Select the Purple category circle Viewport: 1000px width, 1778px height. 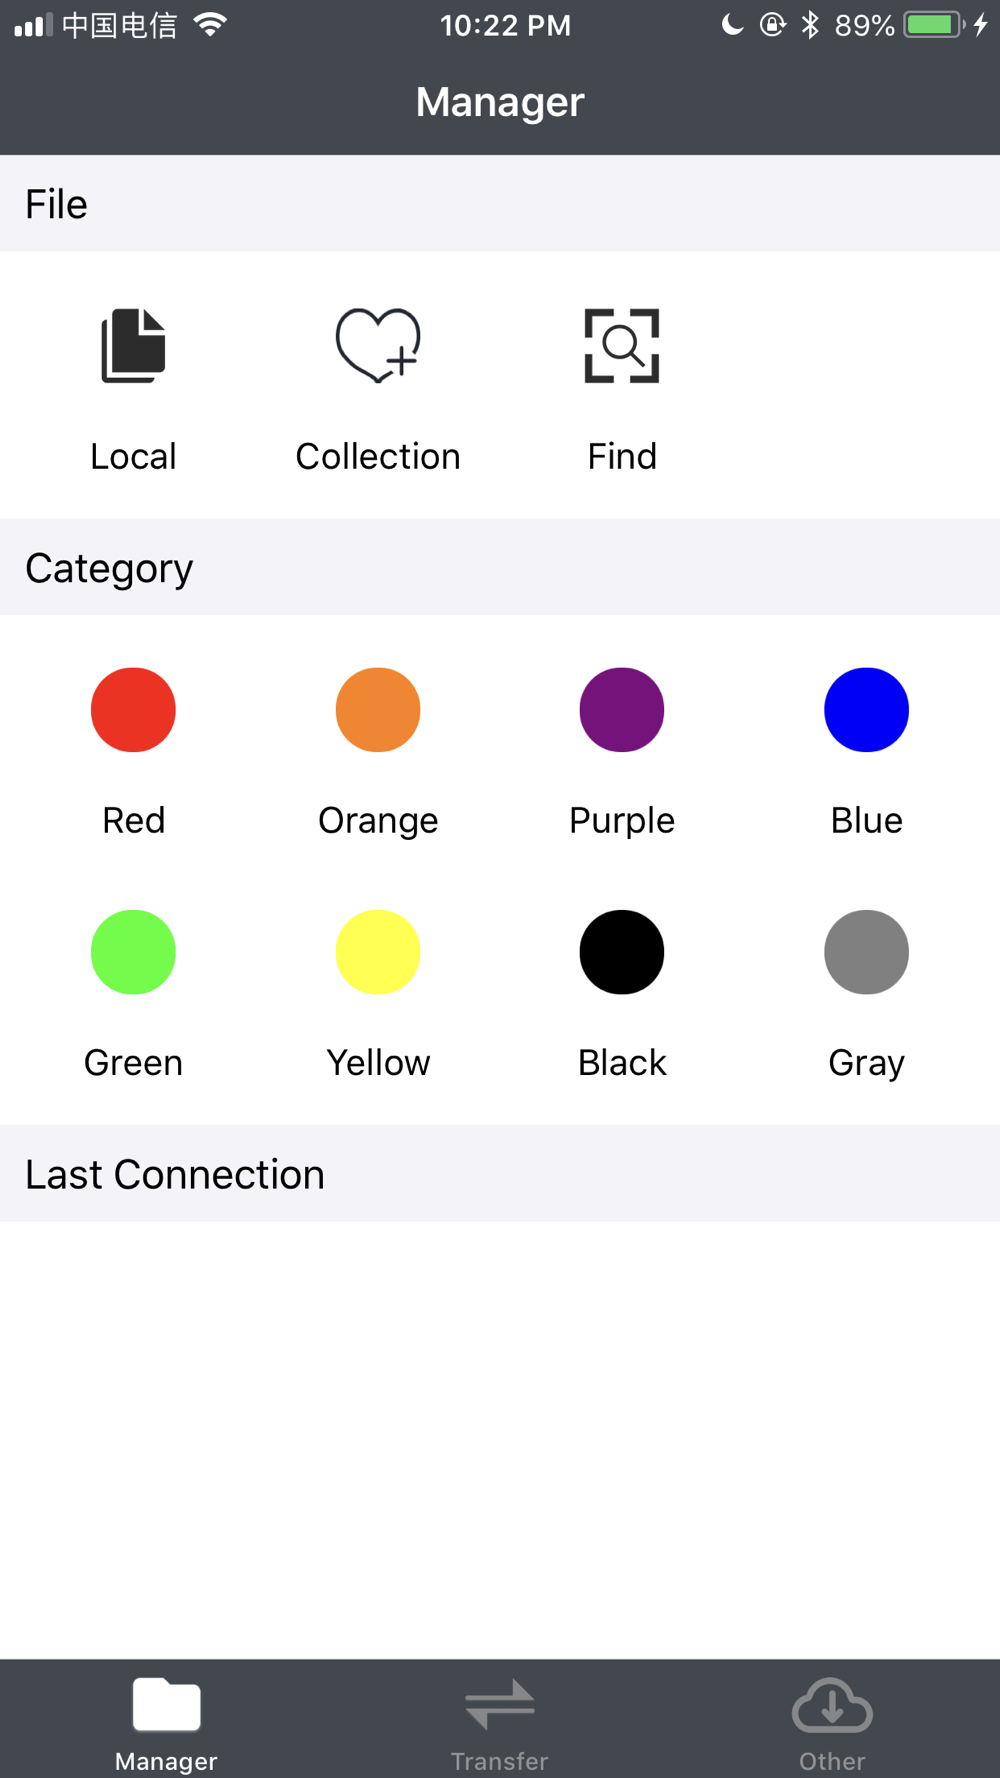[622, 710]
